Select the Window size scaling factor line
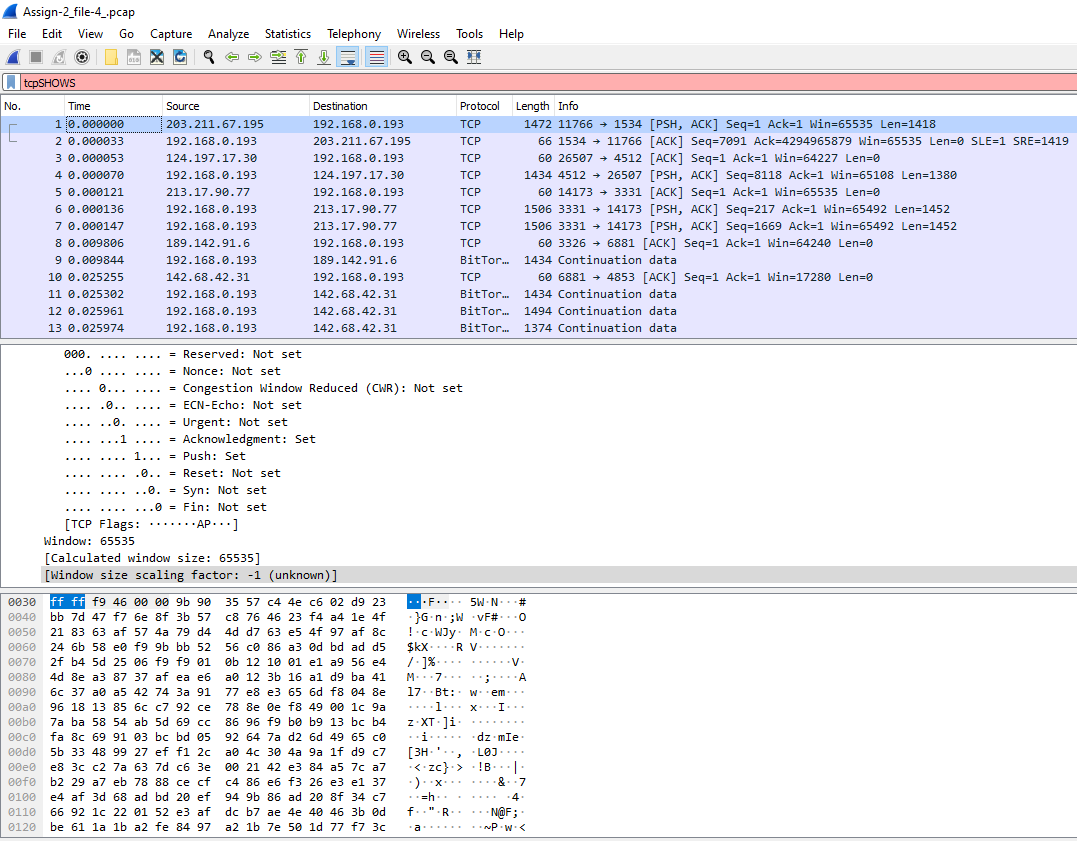 [188, 574]
